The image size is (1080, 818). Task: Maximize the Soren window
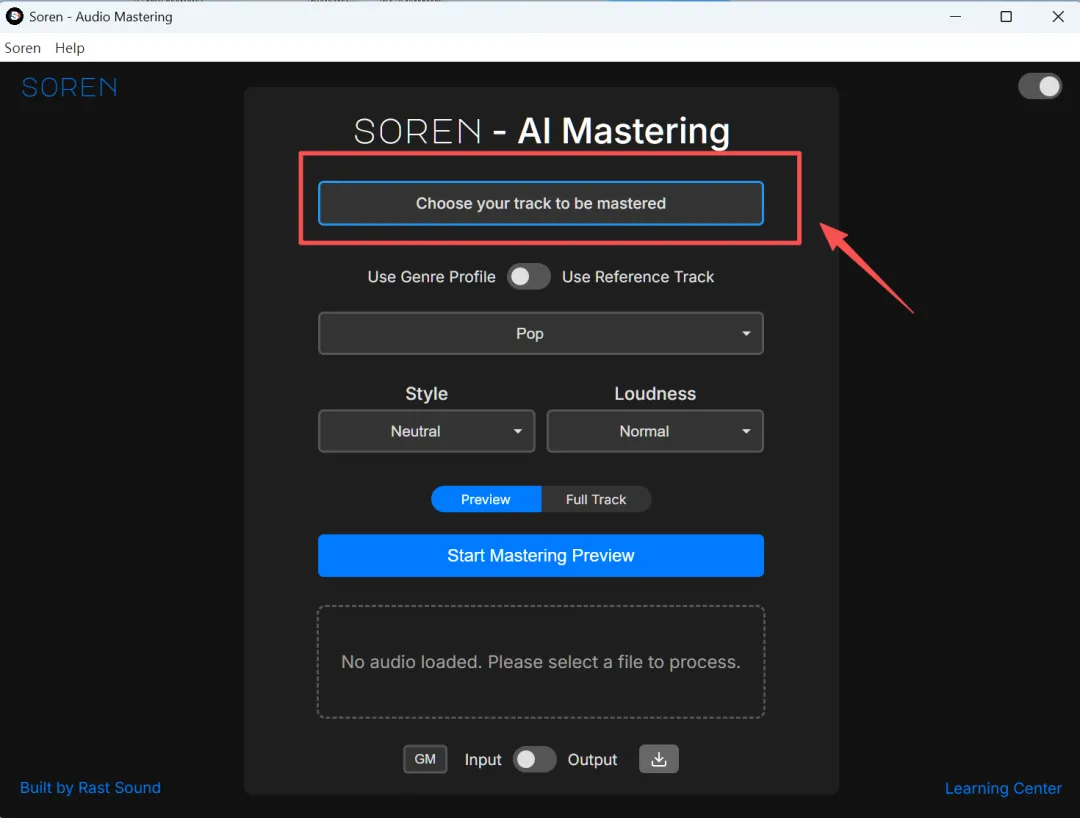pos(1006,17)
